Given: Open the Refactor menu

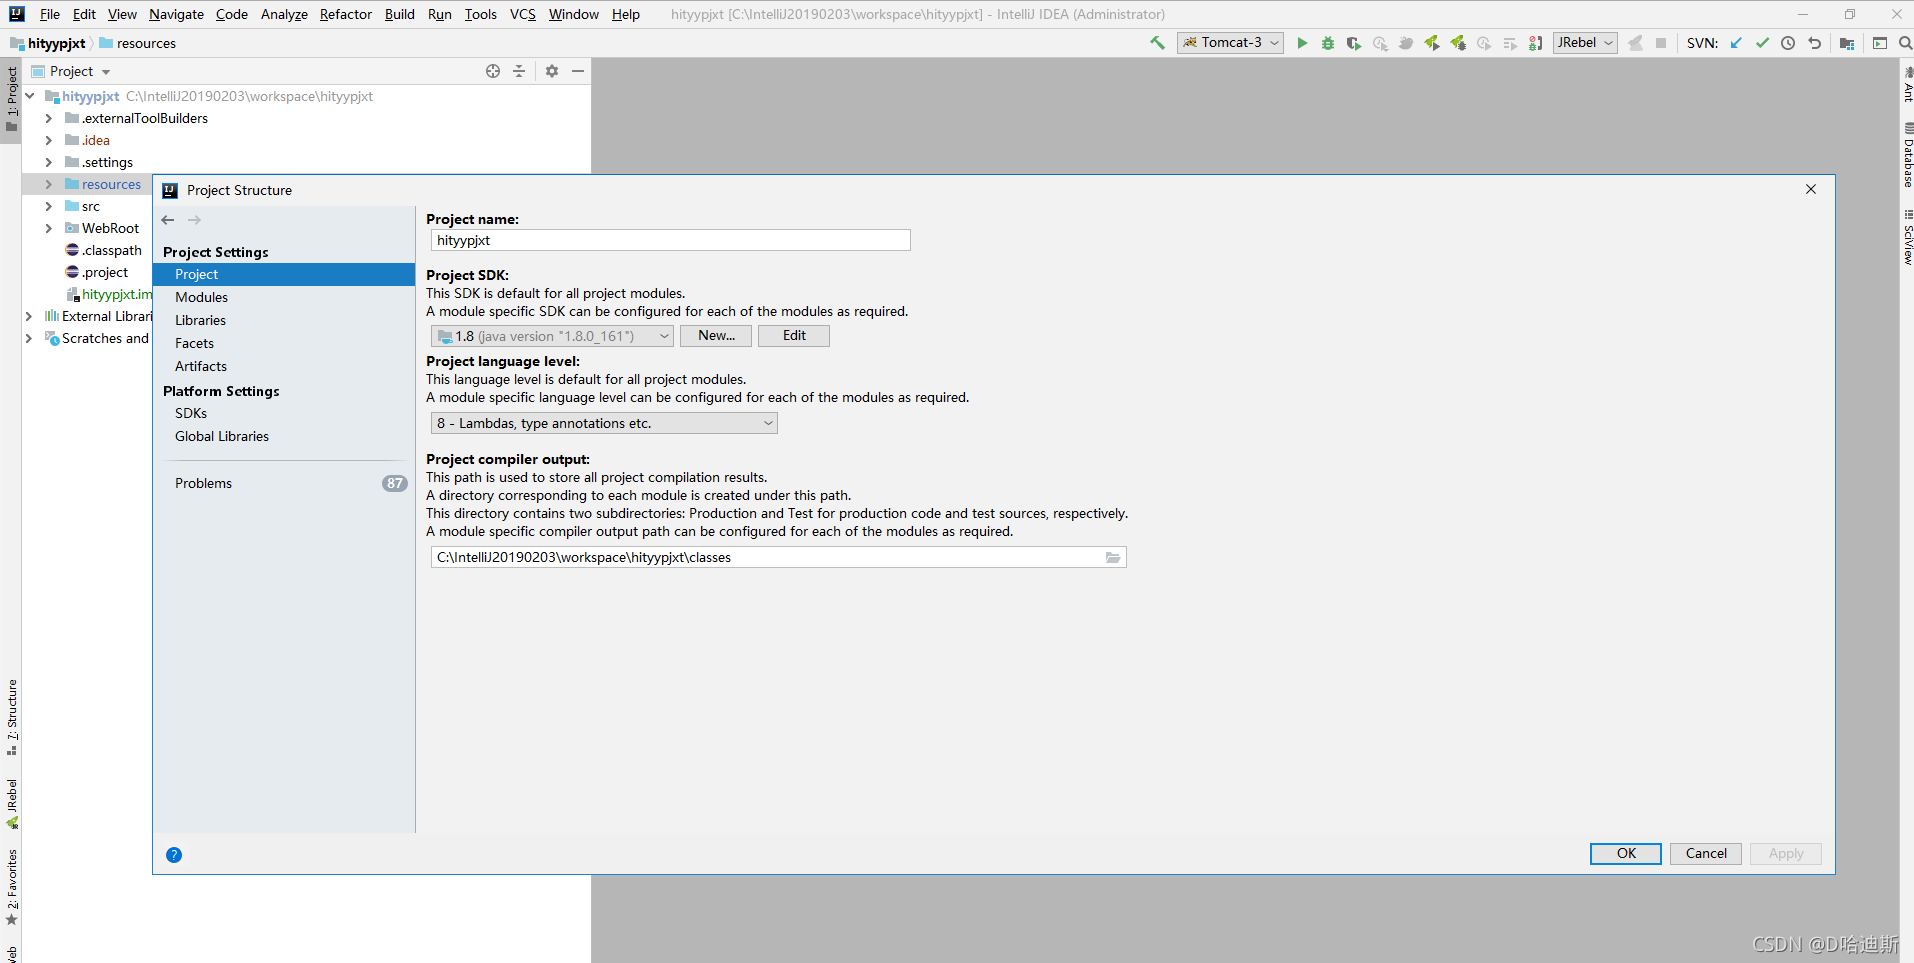Looking at the screenshot, I should [346, 14].
